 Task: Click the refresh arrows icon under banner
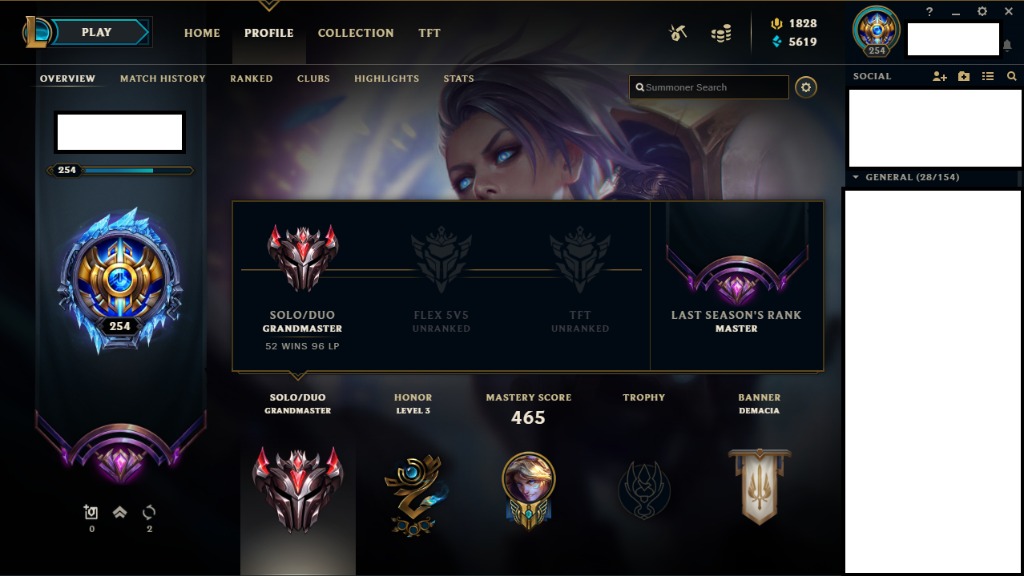pyautogui.click(x=149, y=513)
